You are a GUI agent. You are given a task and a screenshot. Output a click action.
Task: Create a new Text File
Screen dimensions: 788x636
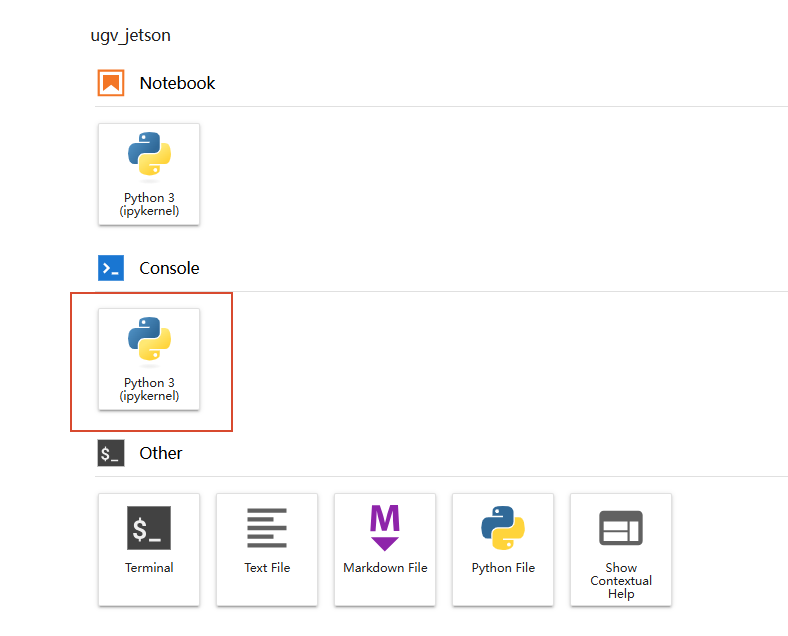click(267, 550)
